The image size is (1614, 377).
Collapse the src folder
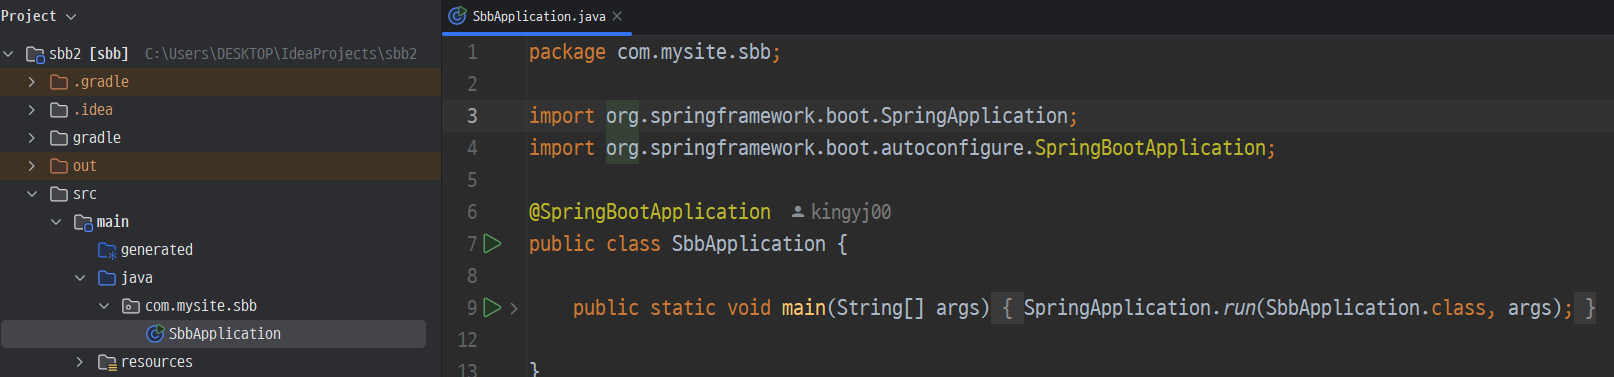pyautogui.click(x=32, y=194)
